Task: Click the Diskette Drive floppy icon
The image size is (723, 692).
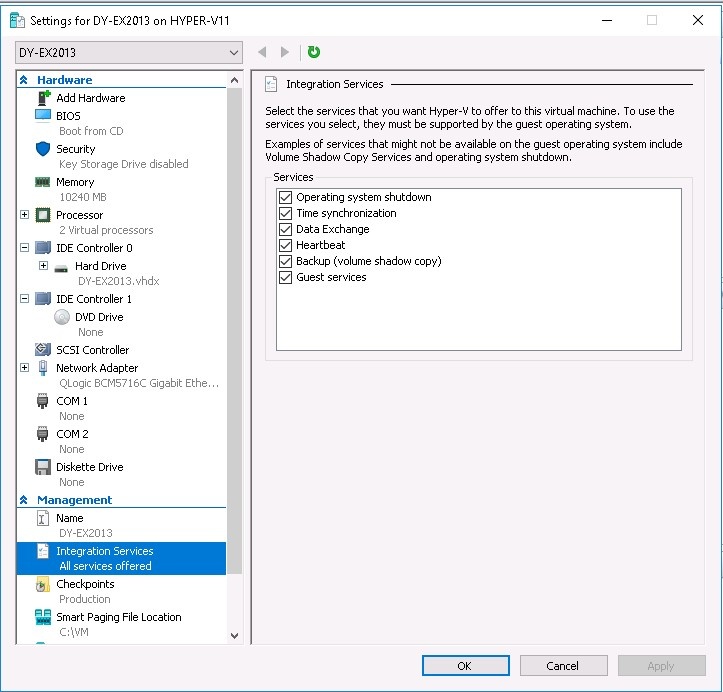Action: point(43,467)
